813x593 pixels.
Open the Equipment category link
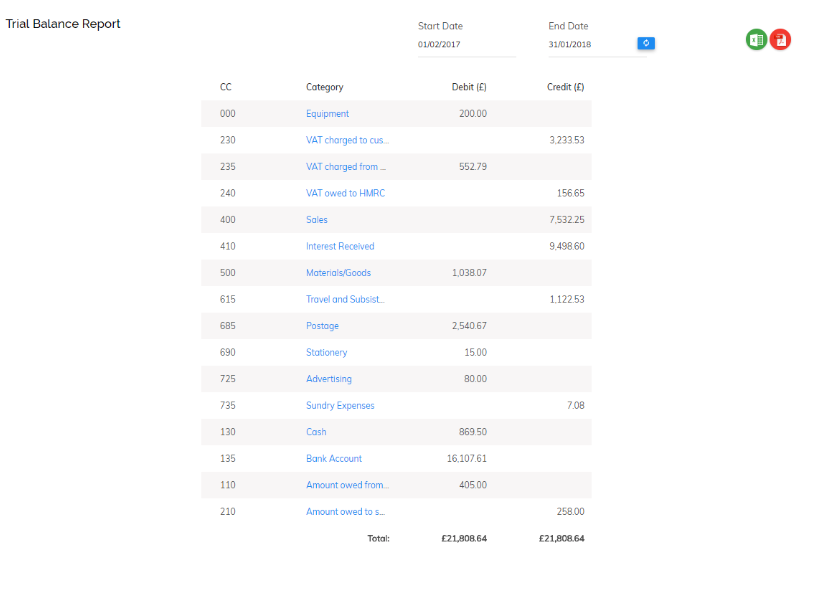point(327,114)
